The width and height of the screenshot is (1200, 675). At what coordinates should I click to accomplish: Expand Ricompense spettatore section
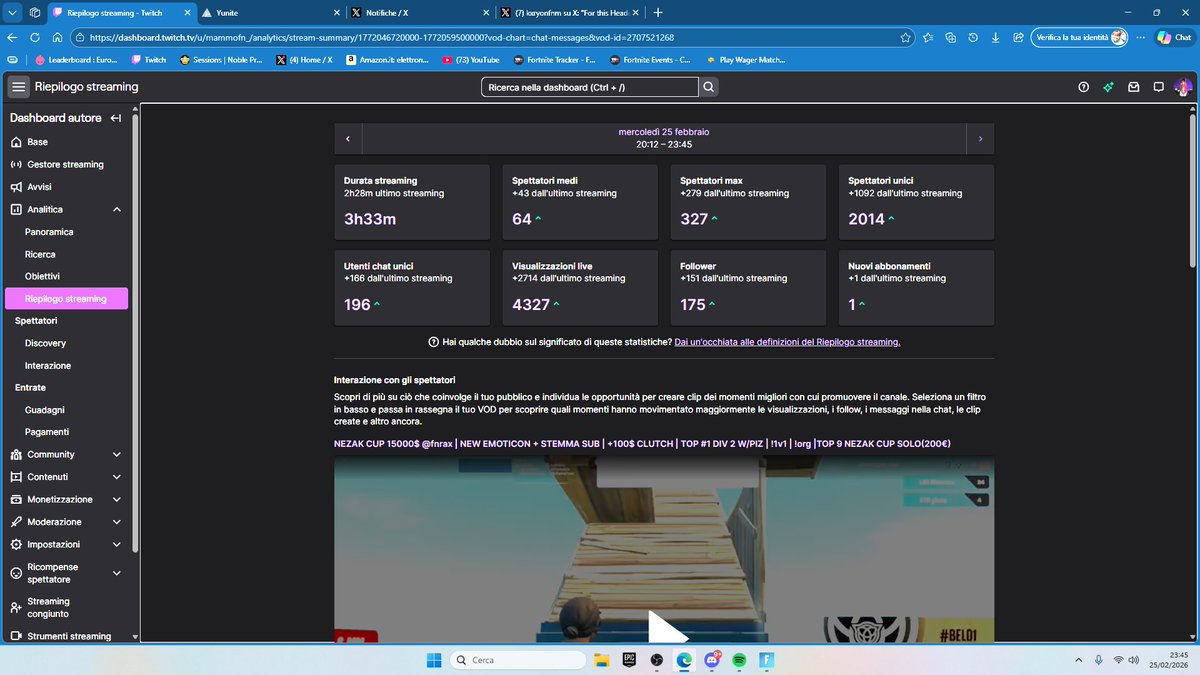[x=116, y=573]
